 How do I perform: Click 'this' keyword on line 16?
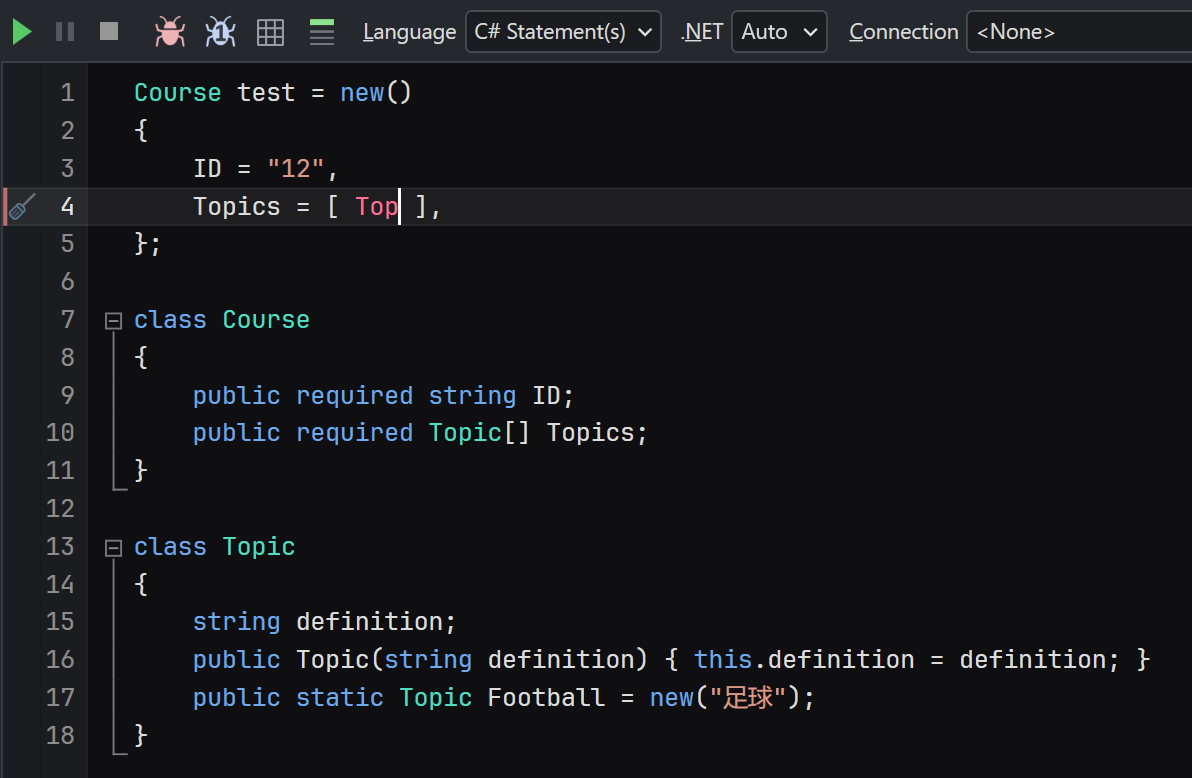(x=723, y=659)
